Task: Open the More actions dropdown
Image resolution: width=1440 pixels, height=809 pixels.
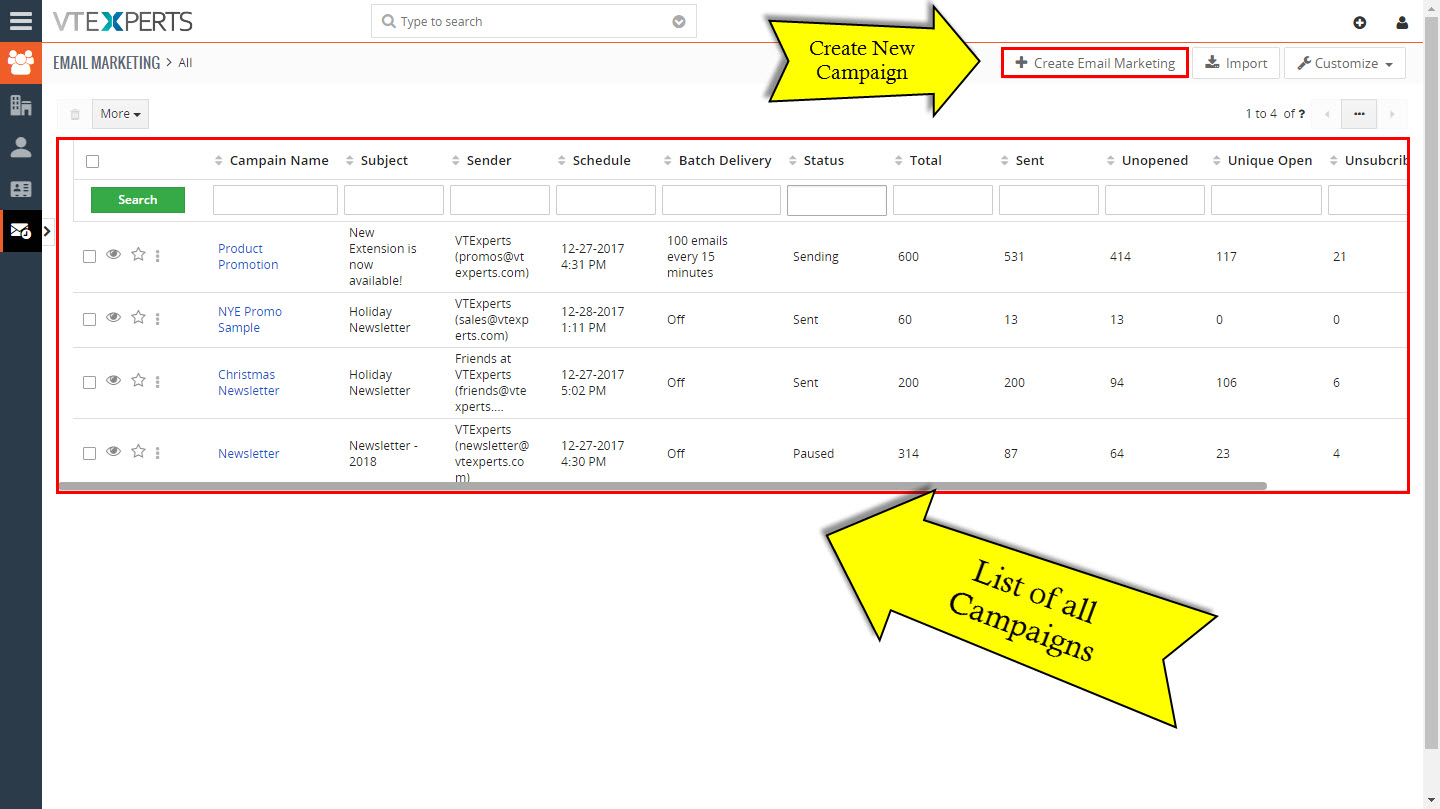Action: click(120, 114)
